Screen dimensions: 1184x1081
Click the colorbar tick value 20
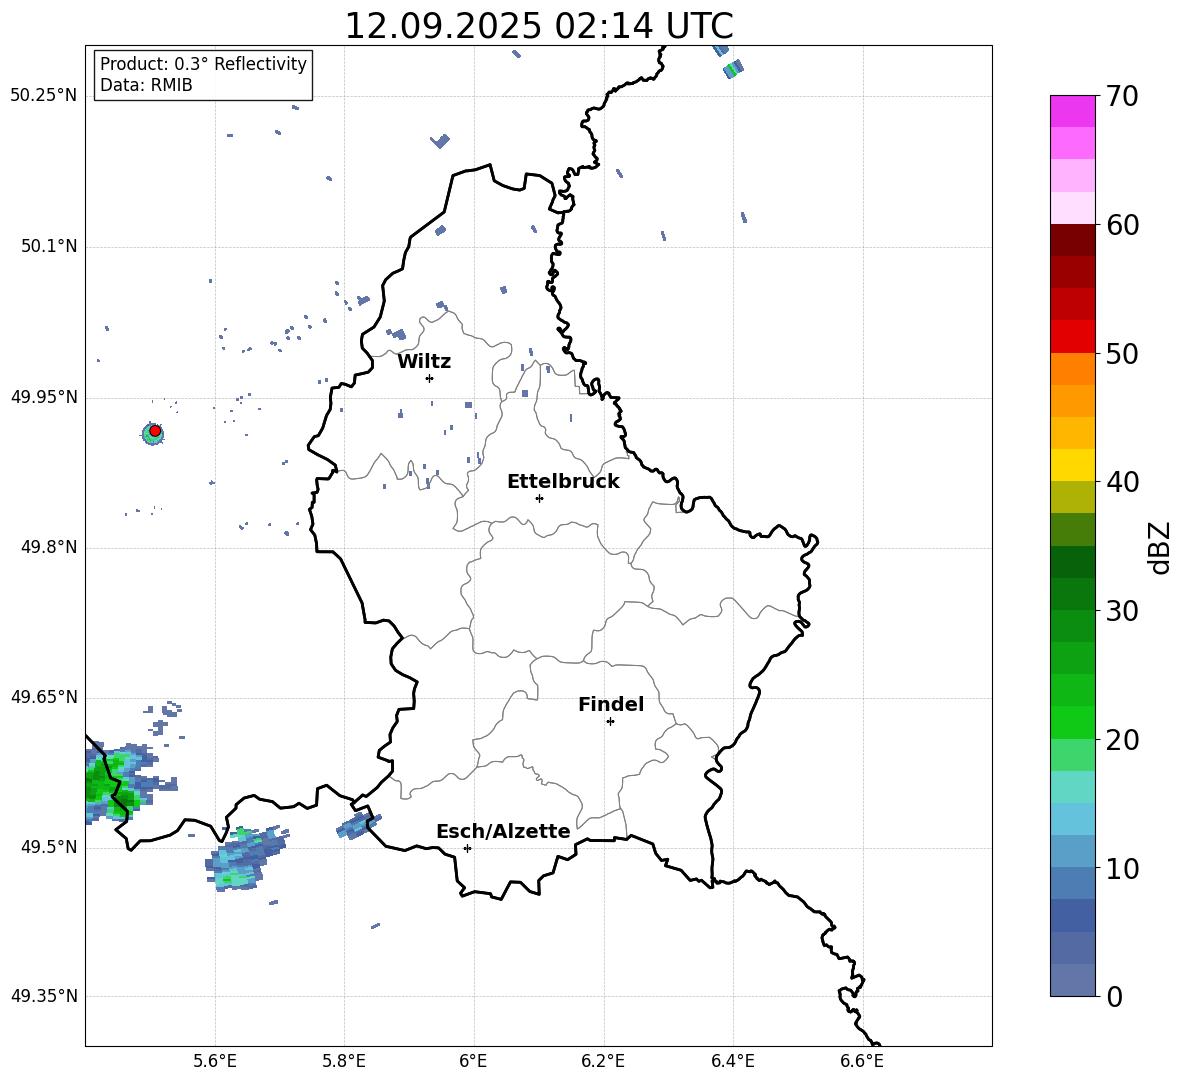pos(1122,740)
